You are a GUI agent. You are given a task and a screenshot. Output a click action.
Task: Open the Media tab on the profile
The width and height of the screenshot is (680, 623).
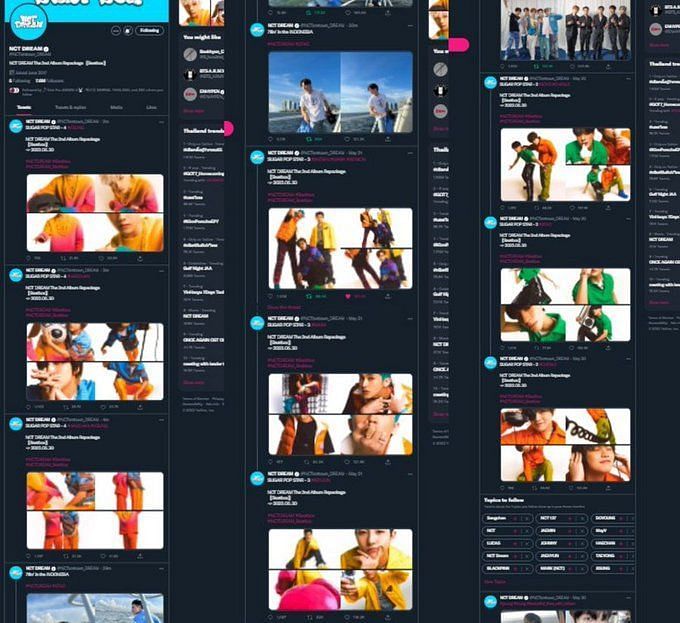(x=116, y=107)
